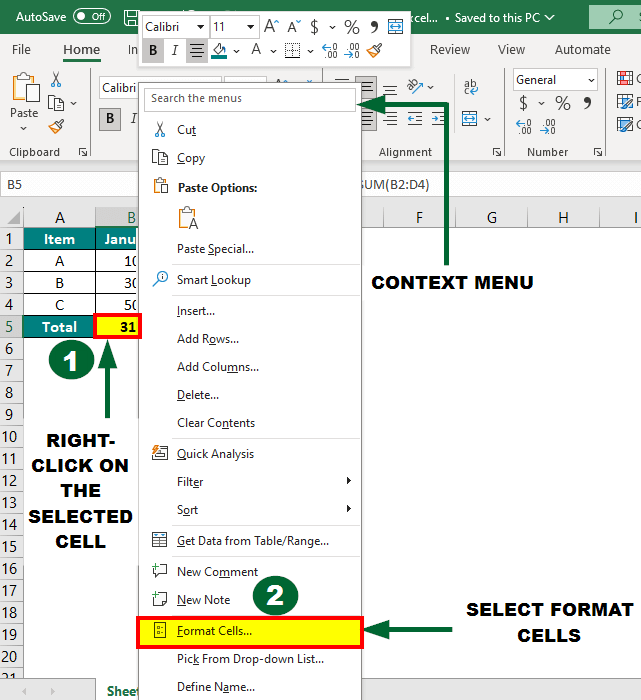
Task: Click borders icon in mini toolbar
Action: [292, 50]
